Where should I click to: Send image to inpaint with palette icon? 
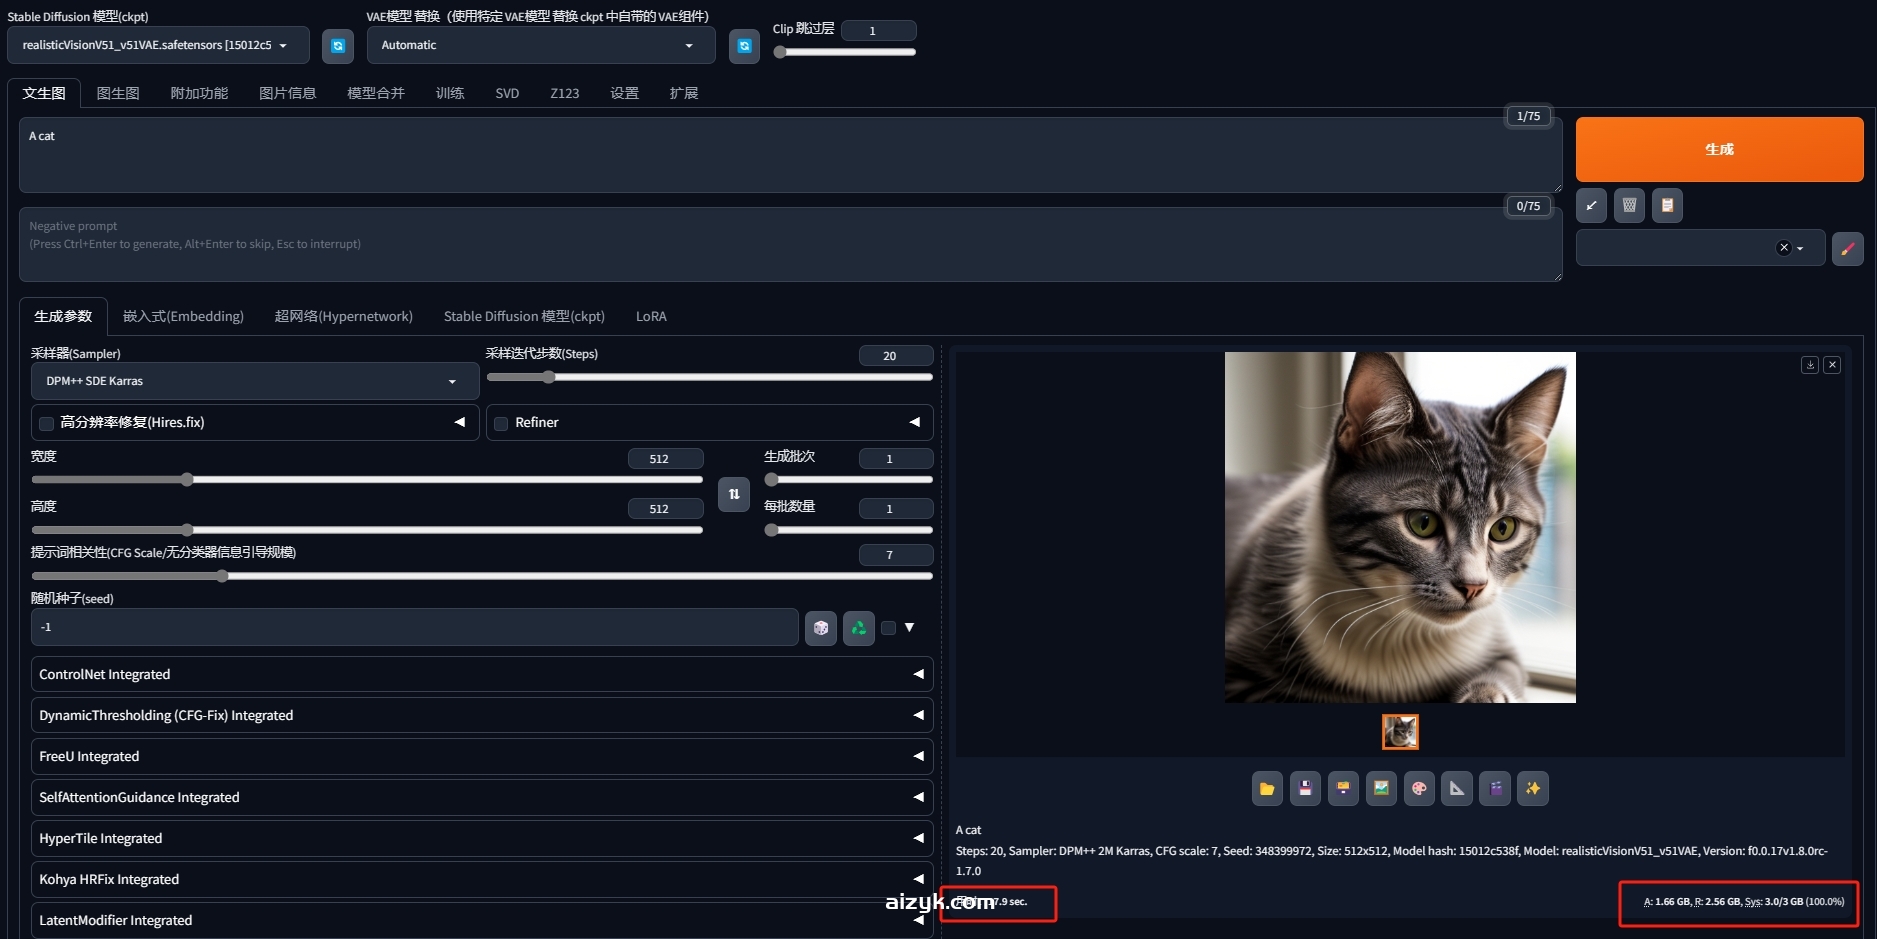pyautogui.click(x=1419, y=789)
